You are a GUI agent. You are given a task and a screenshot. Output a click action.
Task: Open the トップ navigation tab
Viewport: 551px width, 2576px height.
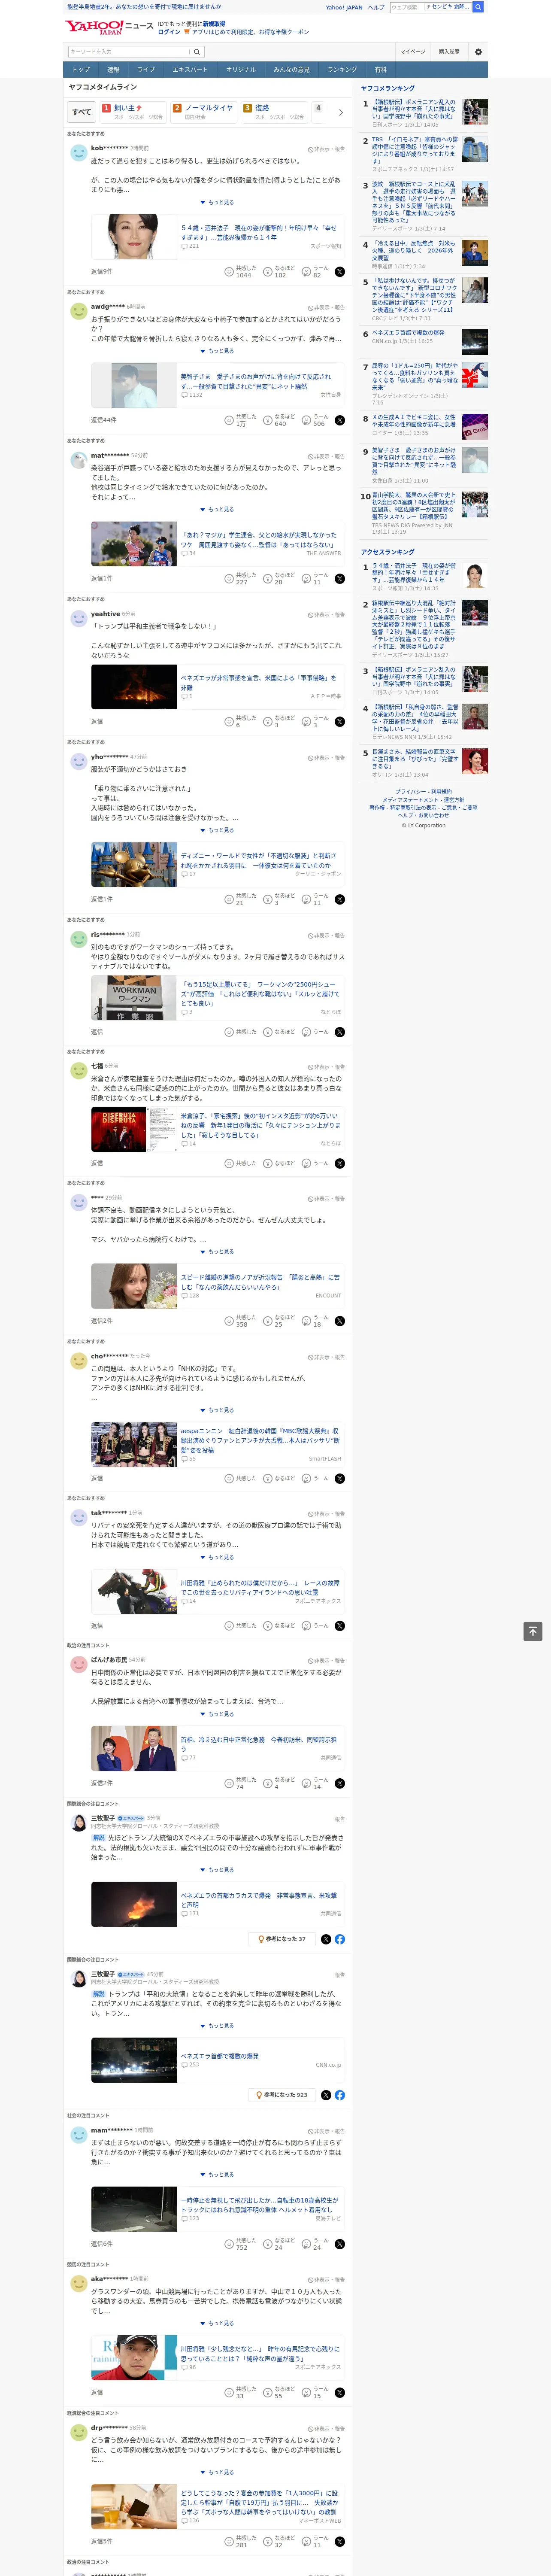pyautogui.click(x=81, y=70)
